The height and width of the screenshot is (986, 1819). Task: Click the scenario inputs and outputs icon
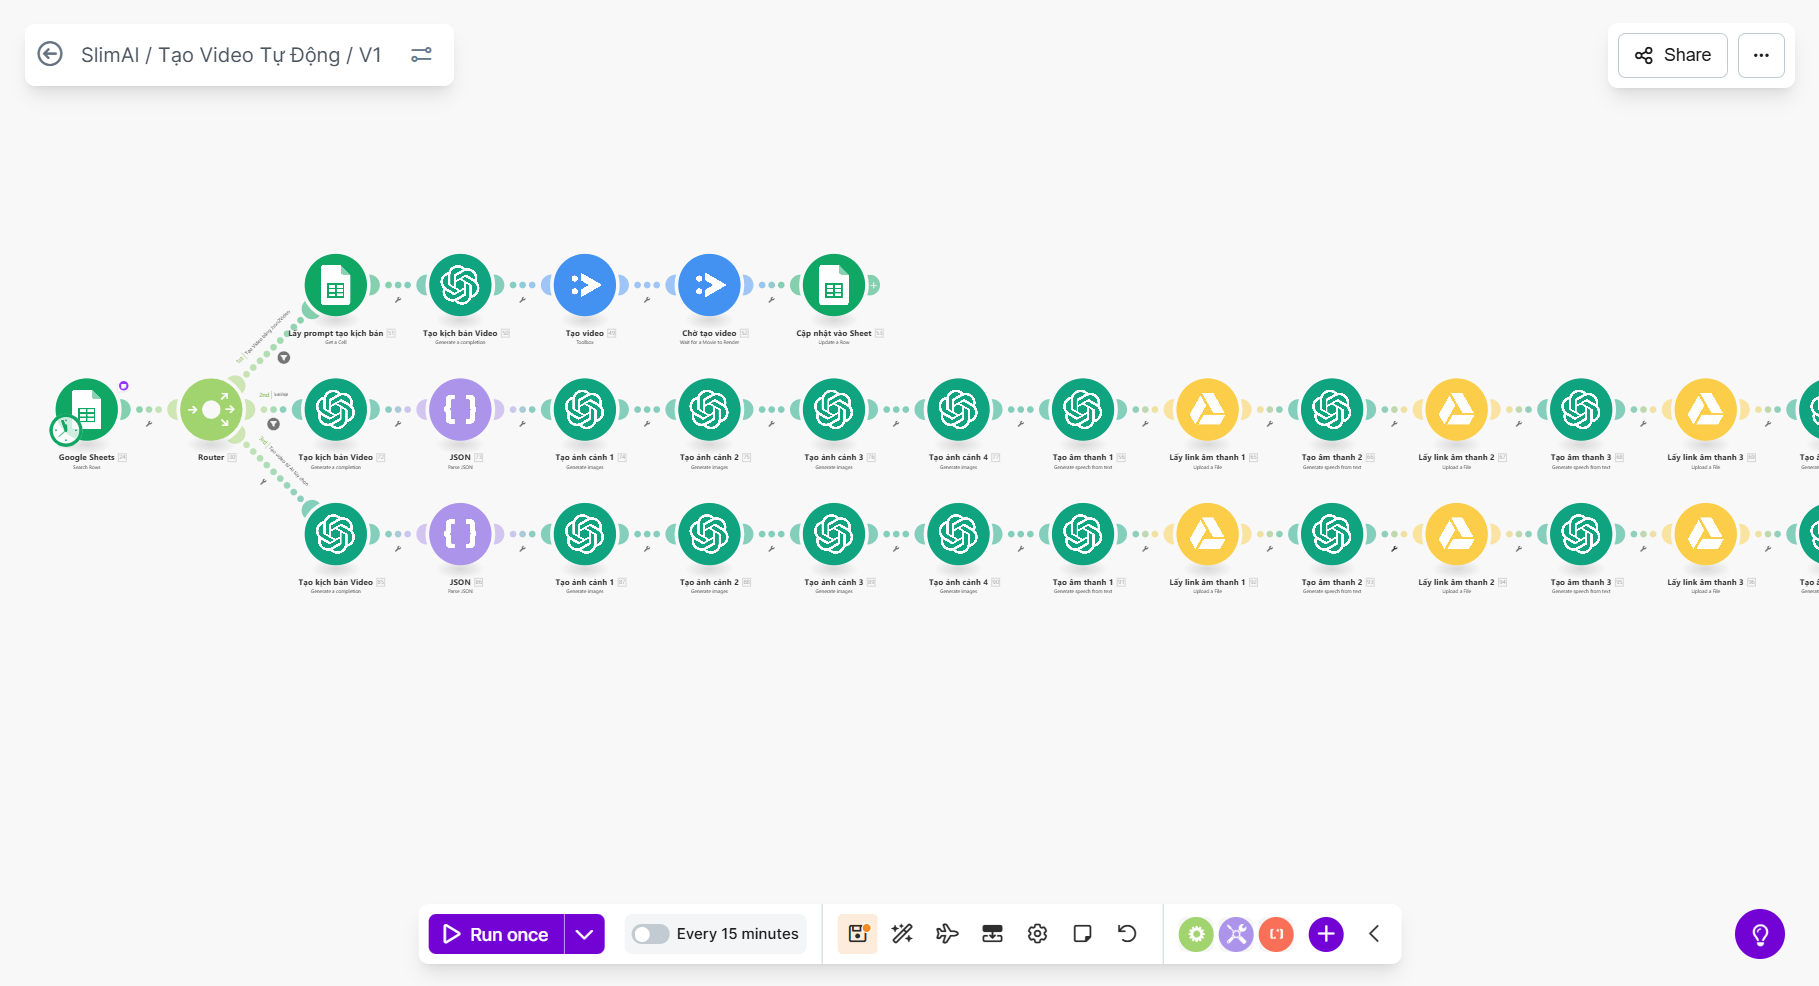[992, 934]
